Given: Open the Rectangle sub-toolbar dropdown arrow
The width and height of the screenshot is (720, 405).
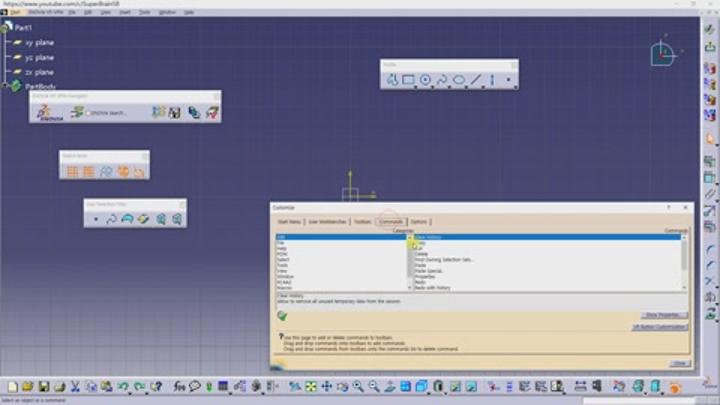Looking at the screenshot, I should (x=416, y=86).
